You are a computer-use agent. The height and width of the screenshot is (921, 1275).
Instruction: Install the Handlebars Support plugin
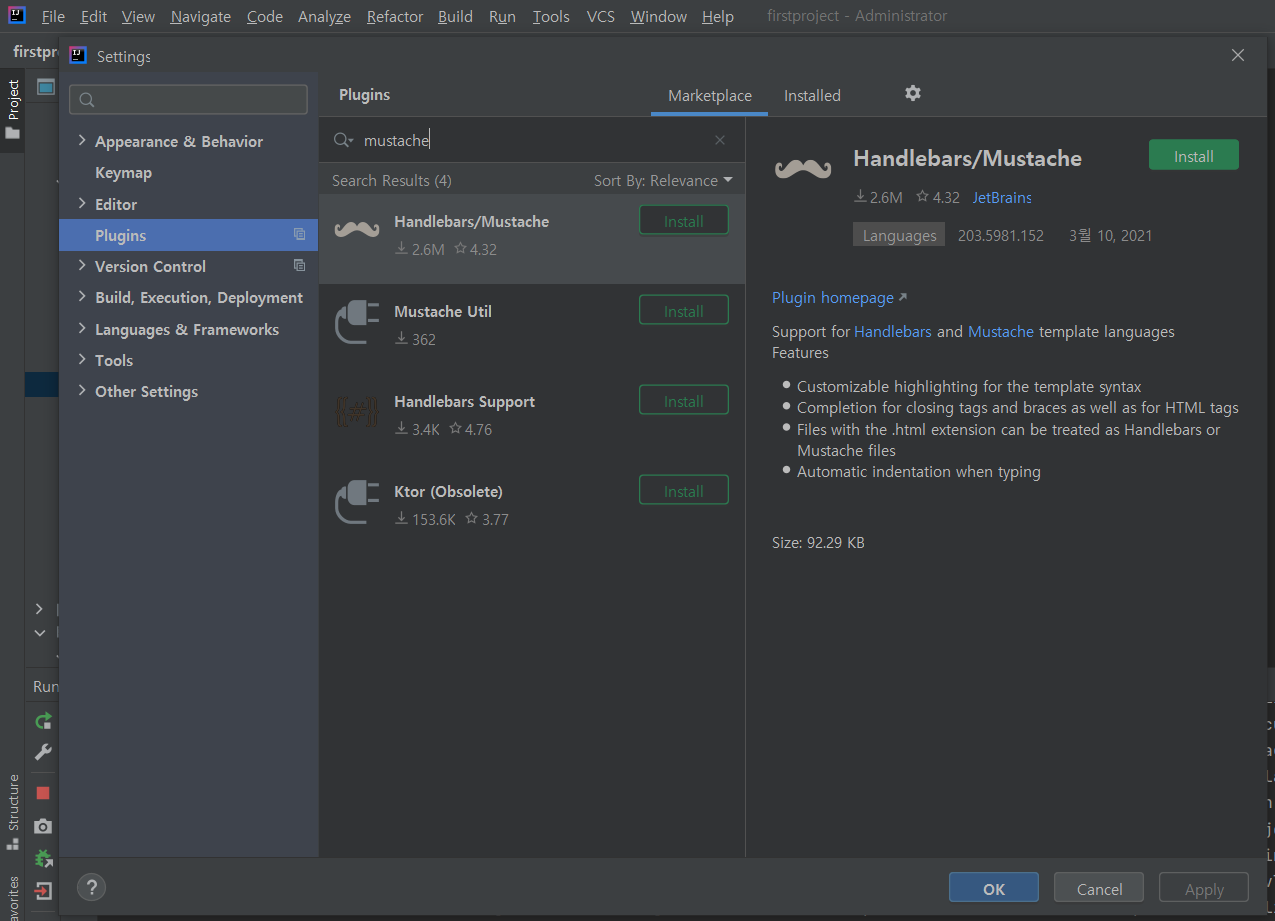pos(684,401)
